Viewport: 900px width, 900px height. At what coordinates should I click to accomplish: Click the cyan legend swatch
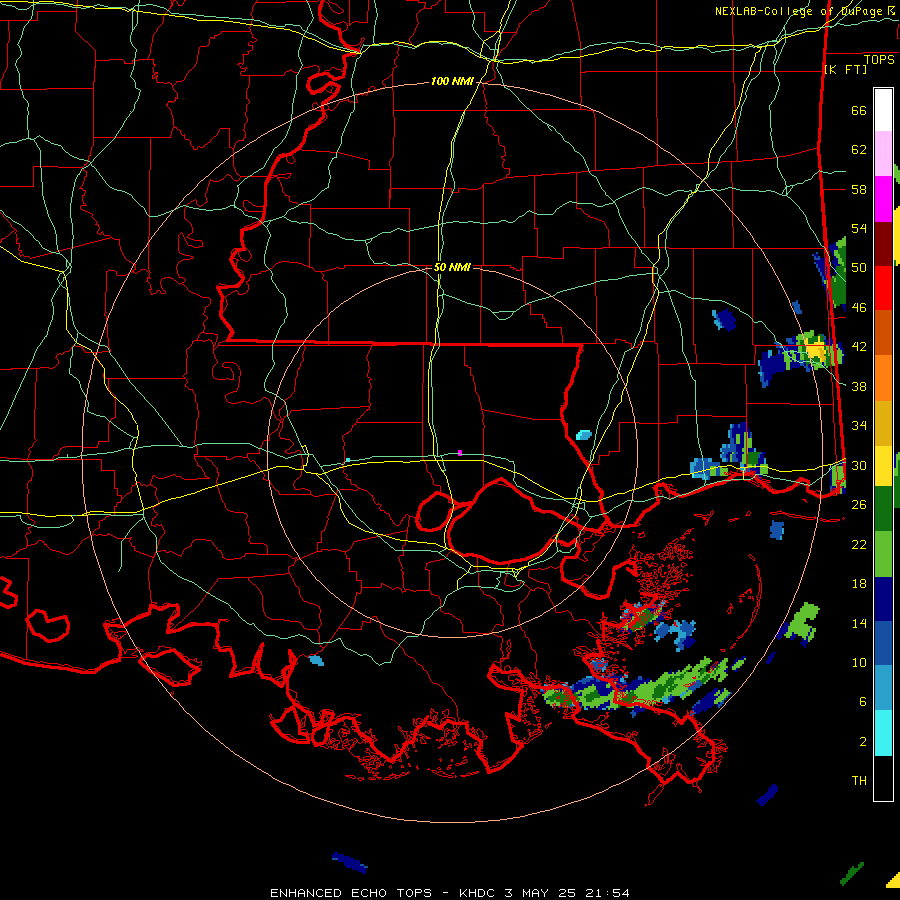(883, 734)
